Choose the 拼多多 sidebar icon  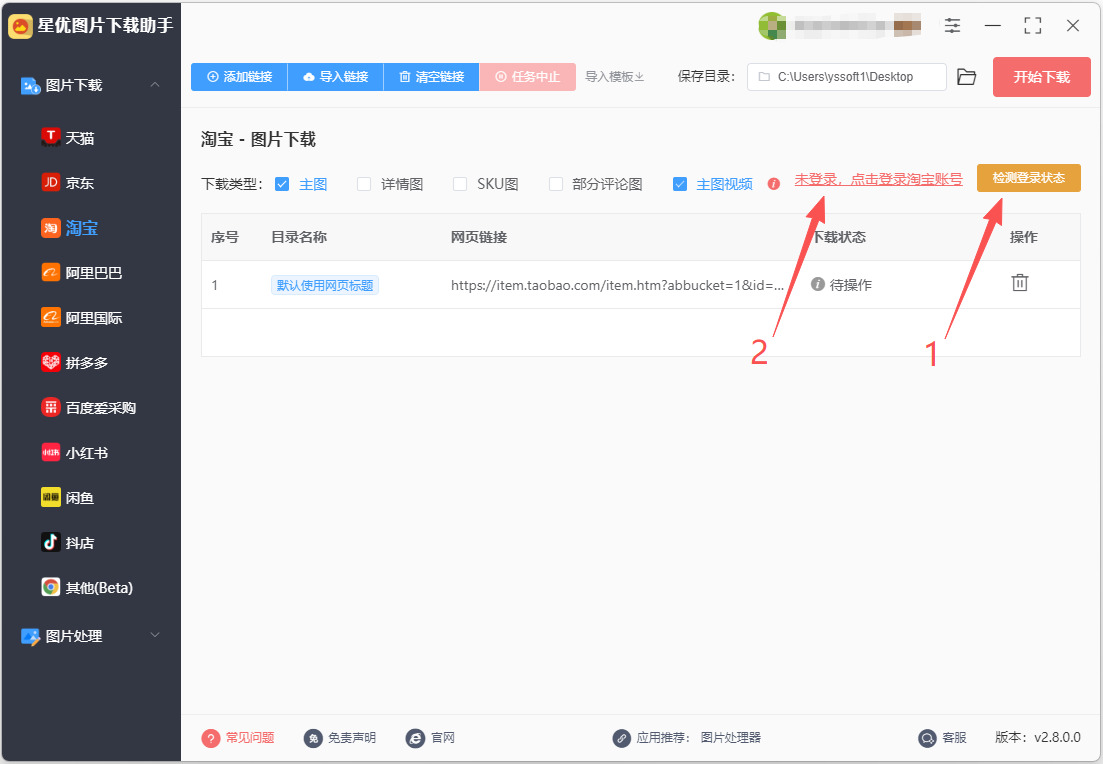click(51, 362)
